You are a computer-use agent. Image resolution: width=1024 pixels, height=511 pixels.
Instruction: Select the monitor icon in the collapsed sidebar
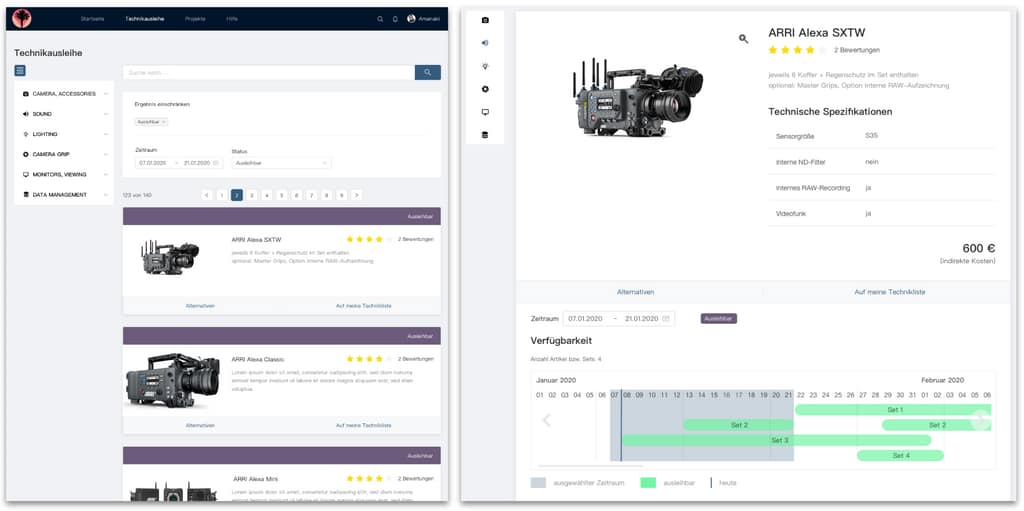485,112
